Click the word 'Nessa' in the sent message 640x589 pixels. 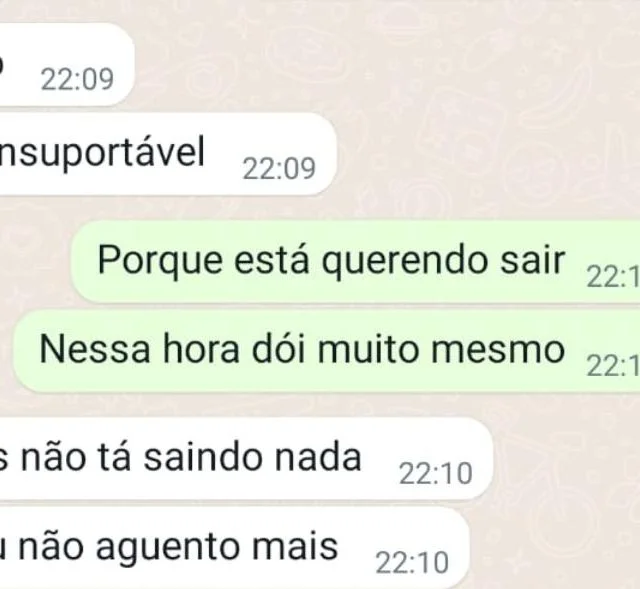(x=95, y=349)
